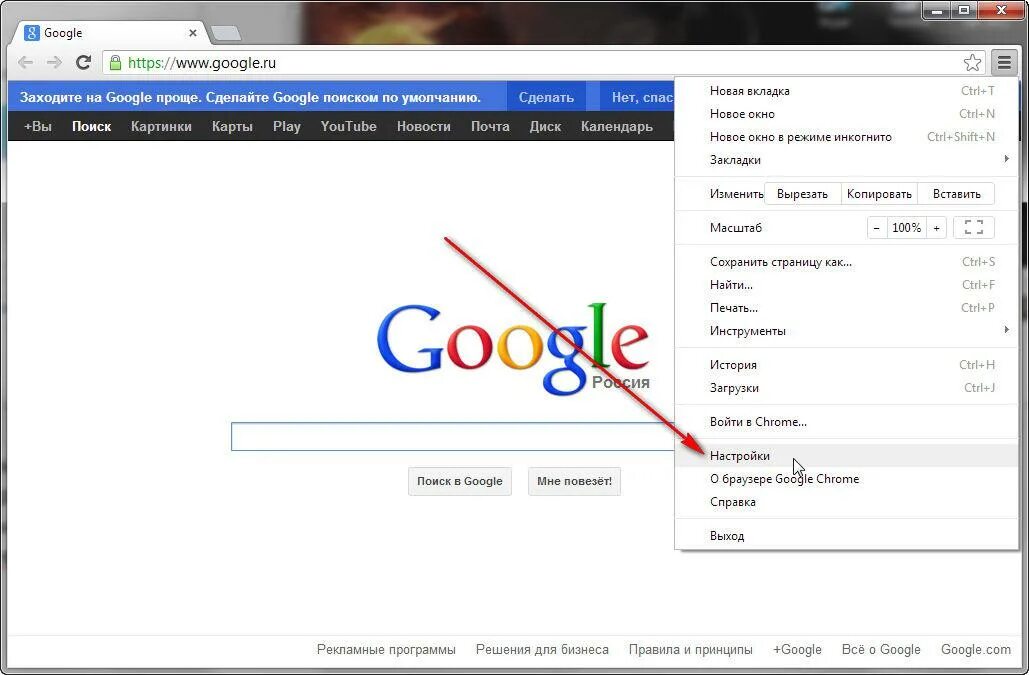Viewport: 1029px width, 675px height.
Task: Select Сохранить страницу как...
Action: point(847,262)
